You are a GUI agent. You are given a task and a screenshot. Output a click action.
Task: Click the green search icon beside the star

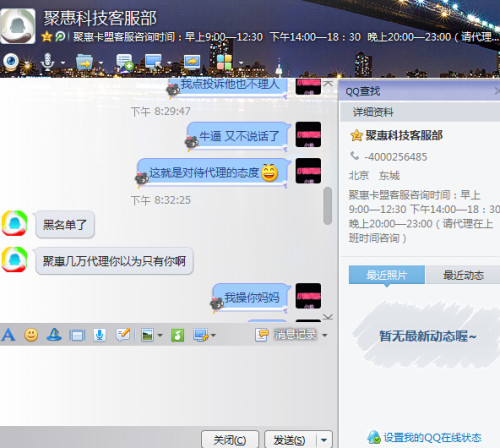tap(60, 36)
